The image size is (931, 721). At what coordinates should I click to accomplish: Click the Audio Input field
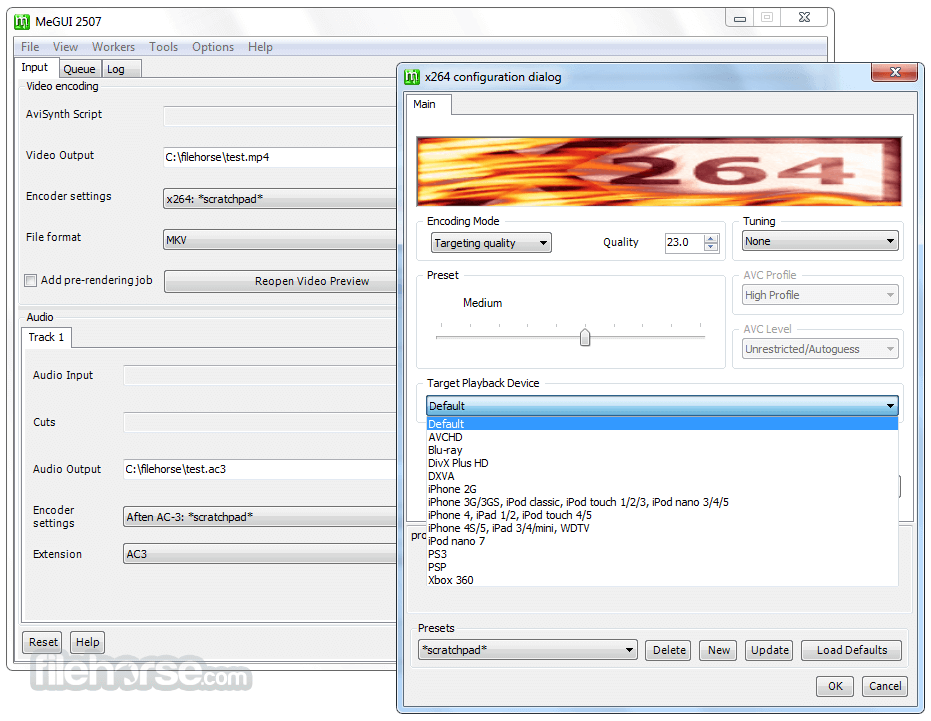[x=260, y=375]
